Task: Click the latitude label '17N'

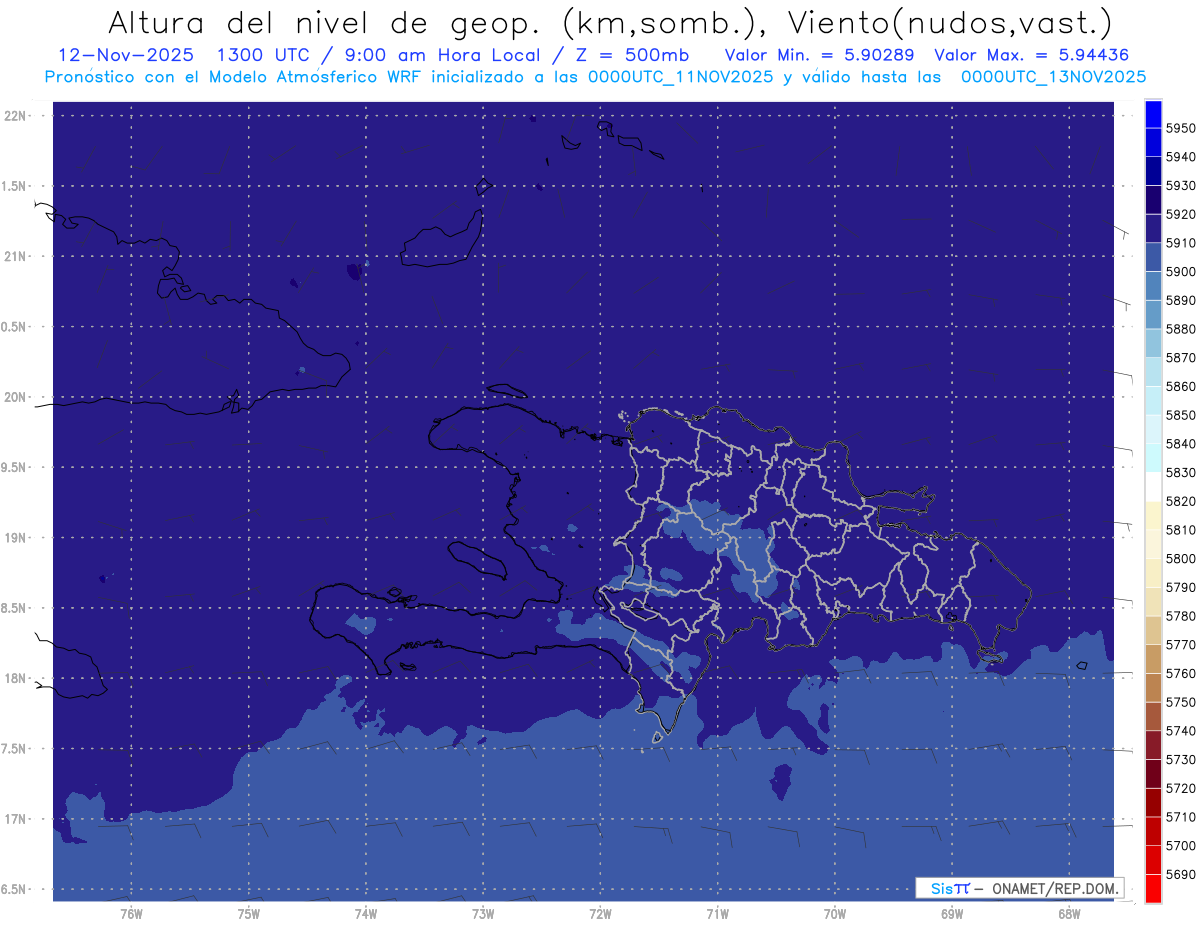Action: [15, 820]
